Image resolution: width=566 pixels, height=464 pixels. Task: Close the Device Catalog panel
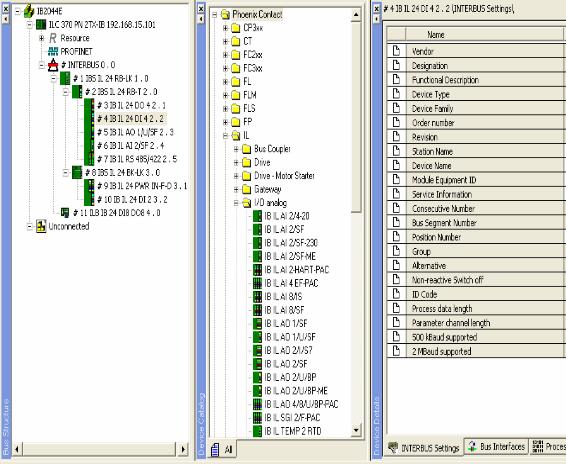[201, 8]
